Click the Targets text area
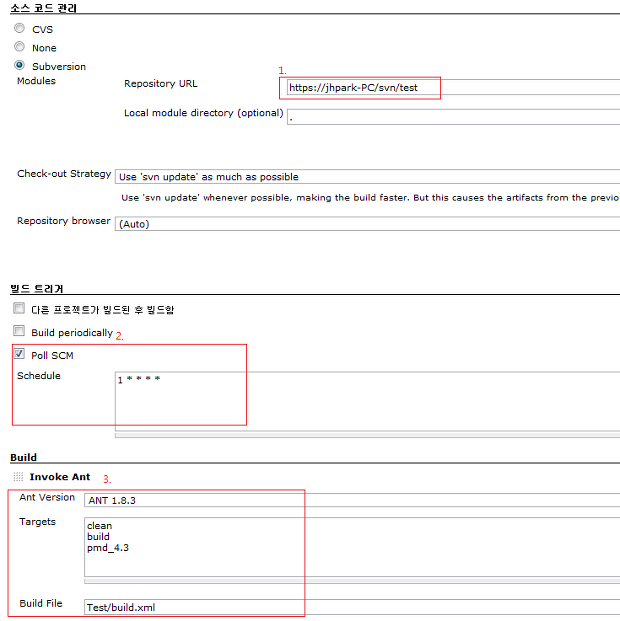Screen dimensions: 620x621 pos(352,547)
